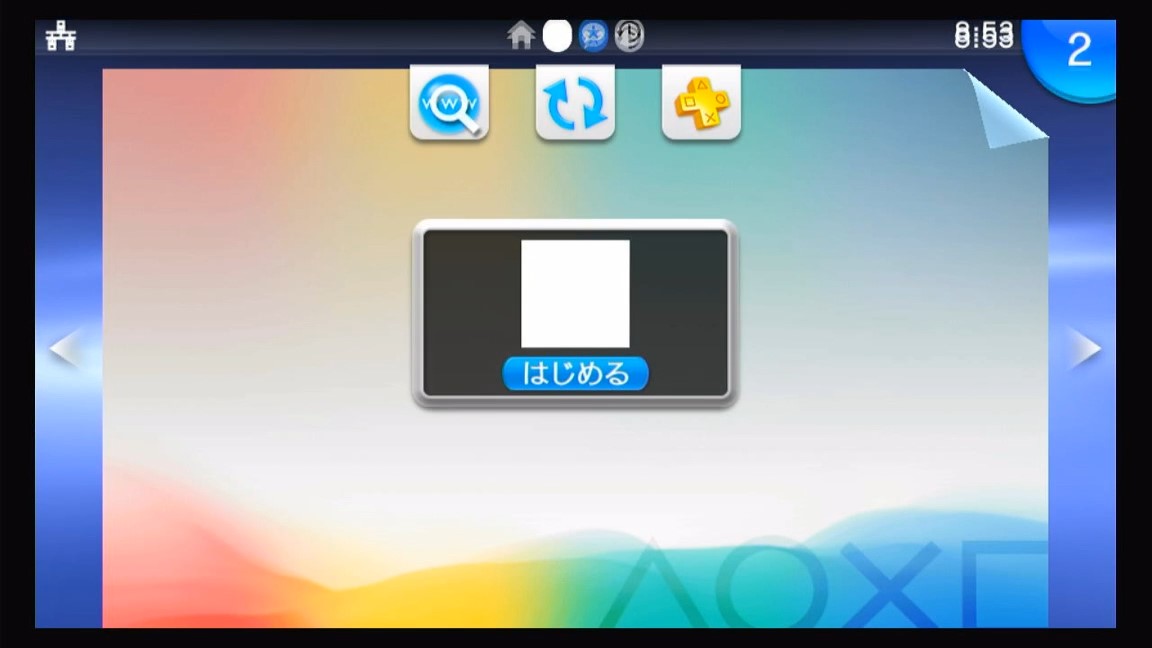
Task: Go to next screen with right arrow
Action: click(x=1085, y=348)
